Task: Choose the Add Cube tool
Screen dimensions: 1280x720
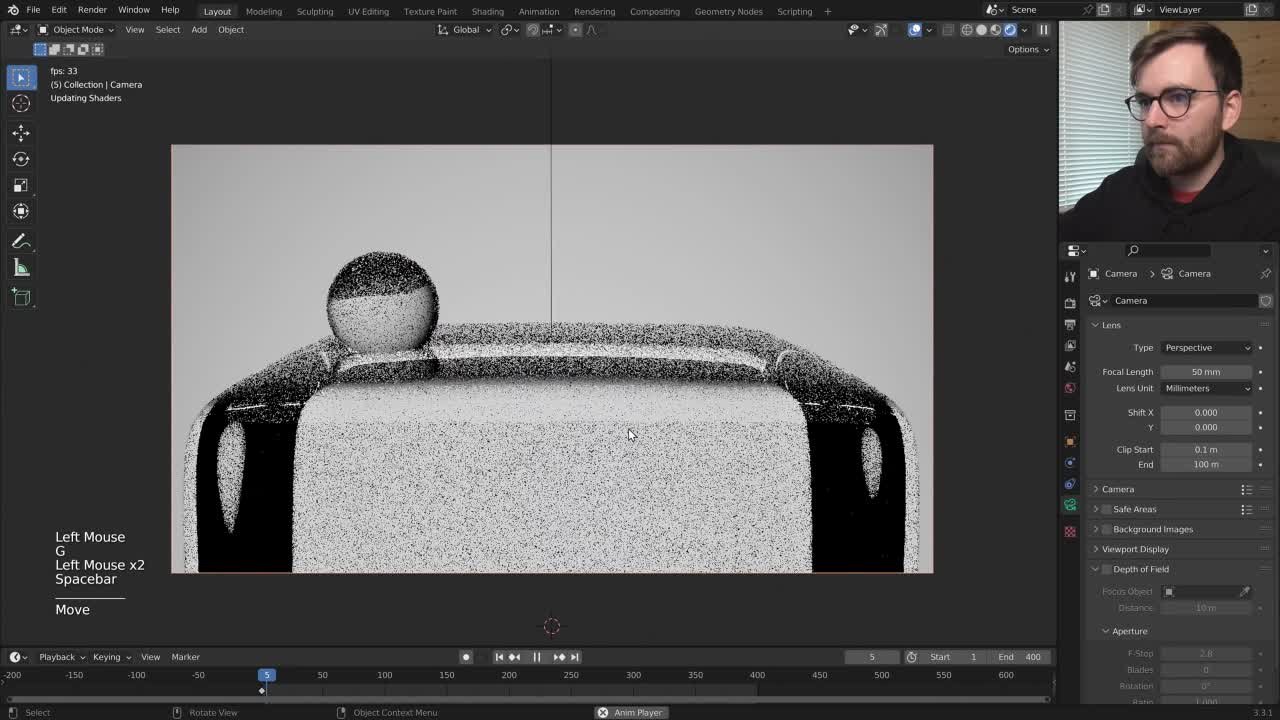Action: 21,297
